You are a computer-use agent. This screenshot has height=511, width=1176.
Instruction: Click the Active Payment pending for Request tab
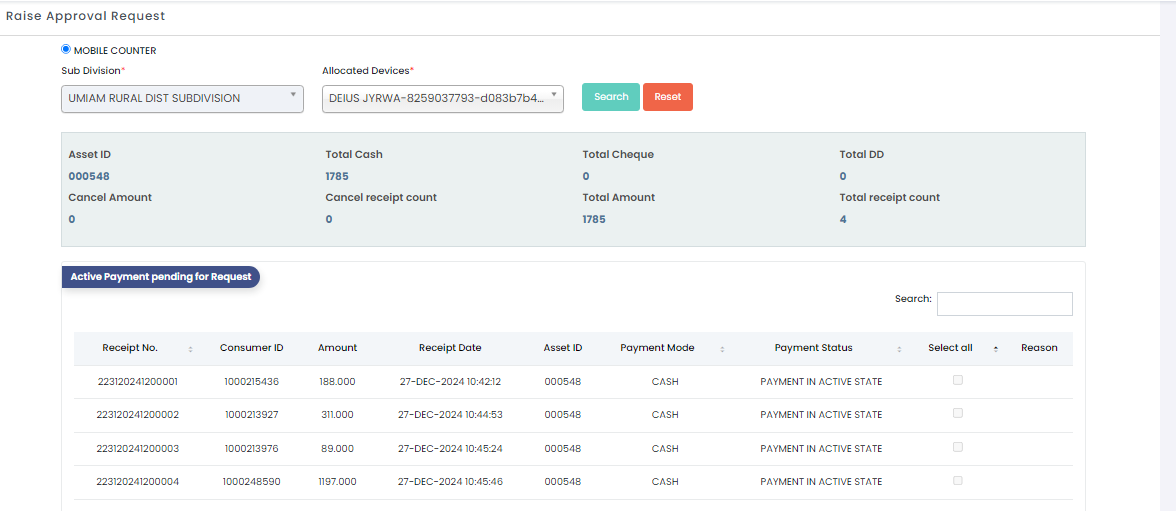coord(160,277)
